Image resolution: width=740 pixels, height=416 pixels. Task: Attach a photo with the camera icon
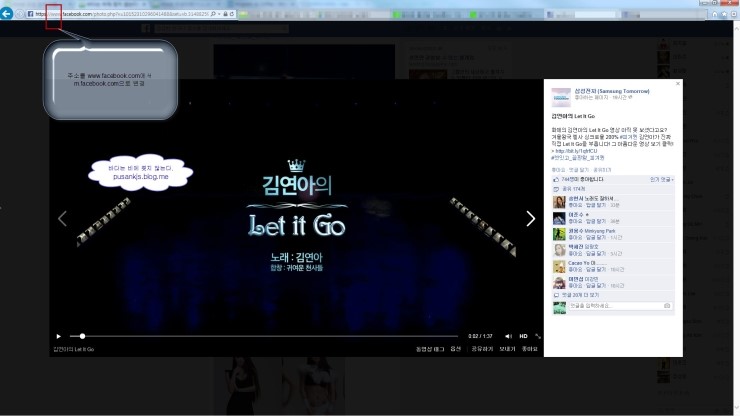coord(667,306)
